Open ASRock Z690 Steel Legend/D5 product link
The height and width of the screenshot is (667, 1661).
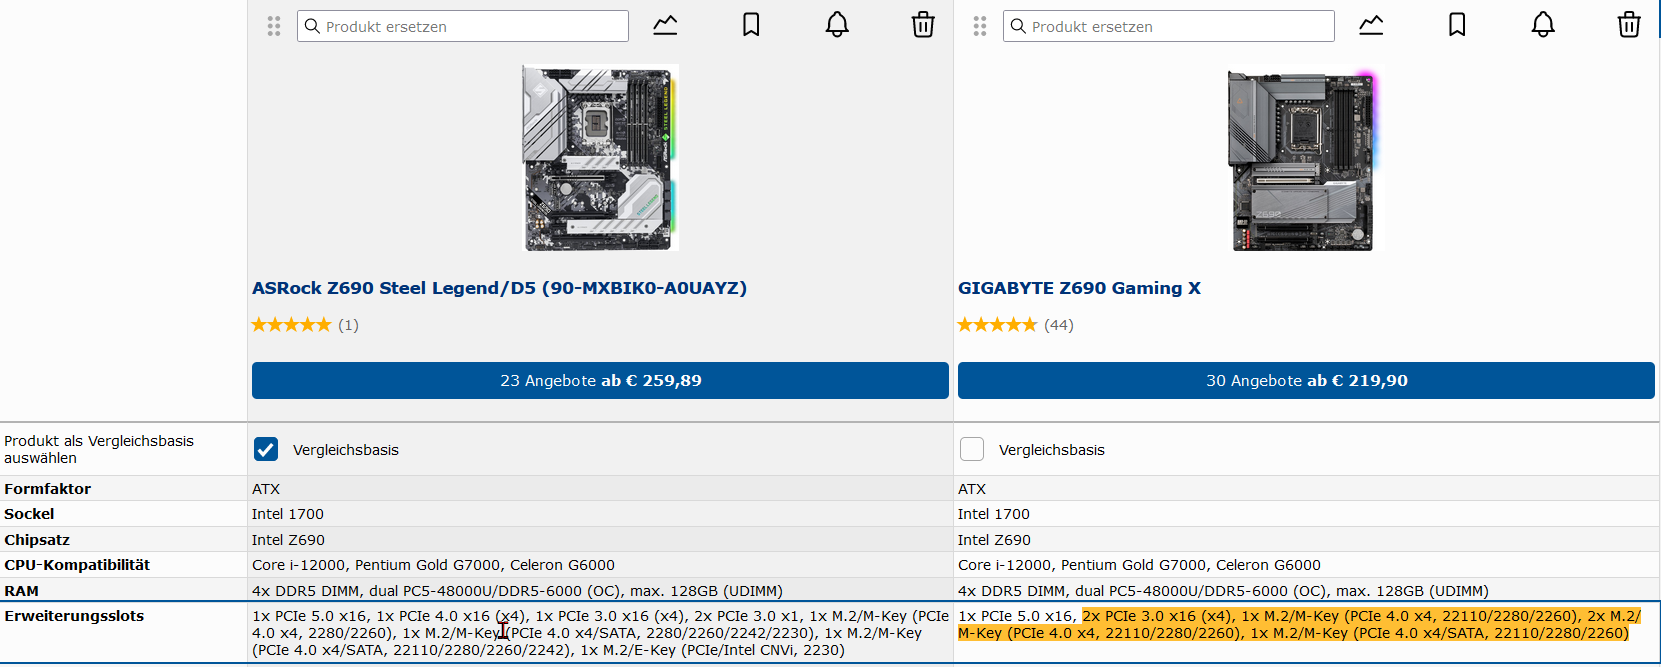click(x=499, y=288)
